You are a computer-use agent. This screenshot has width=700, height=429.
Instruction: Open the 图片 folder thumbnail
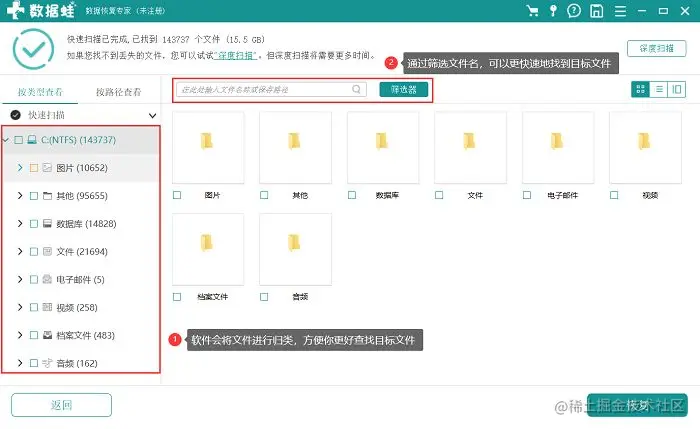click(208, 147)
